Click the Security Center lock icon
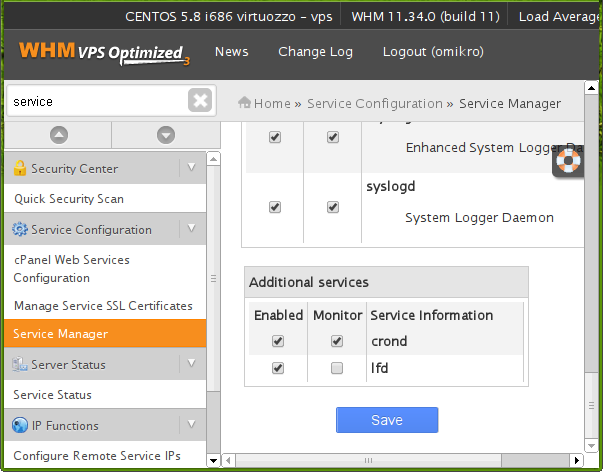The height and width of the screenshot is (472, 603). [x=20, y=168]
